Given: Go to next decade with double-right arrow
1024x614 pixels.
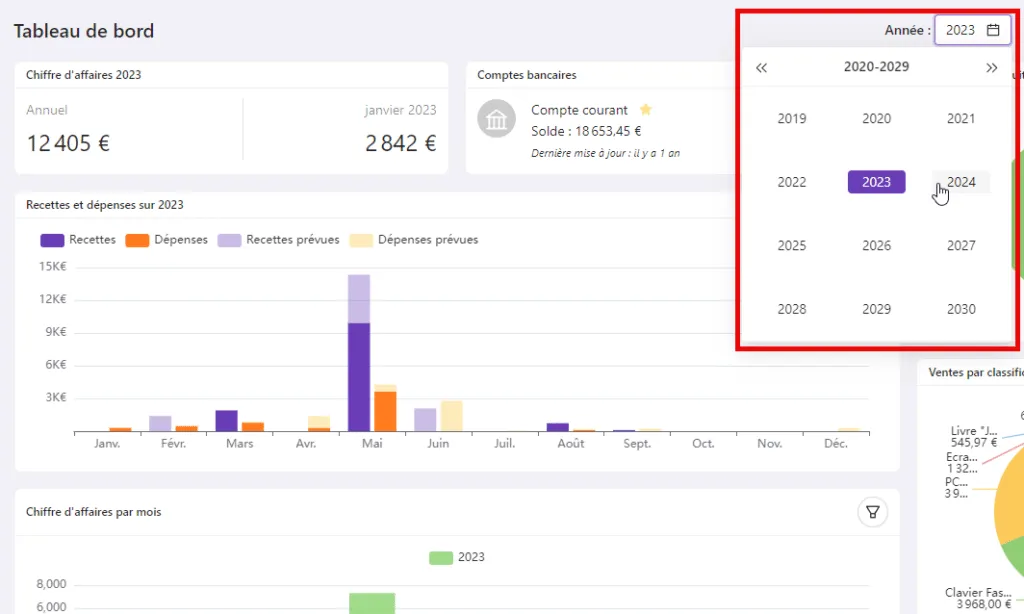Looking at the screenshot, I should (x=991, y=67).
